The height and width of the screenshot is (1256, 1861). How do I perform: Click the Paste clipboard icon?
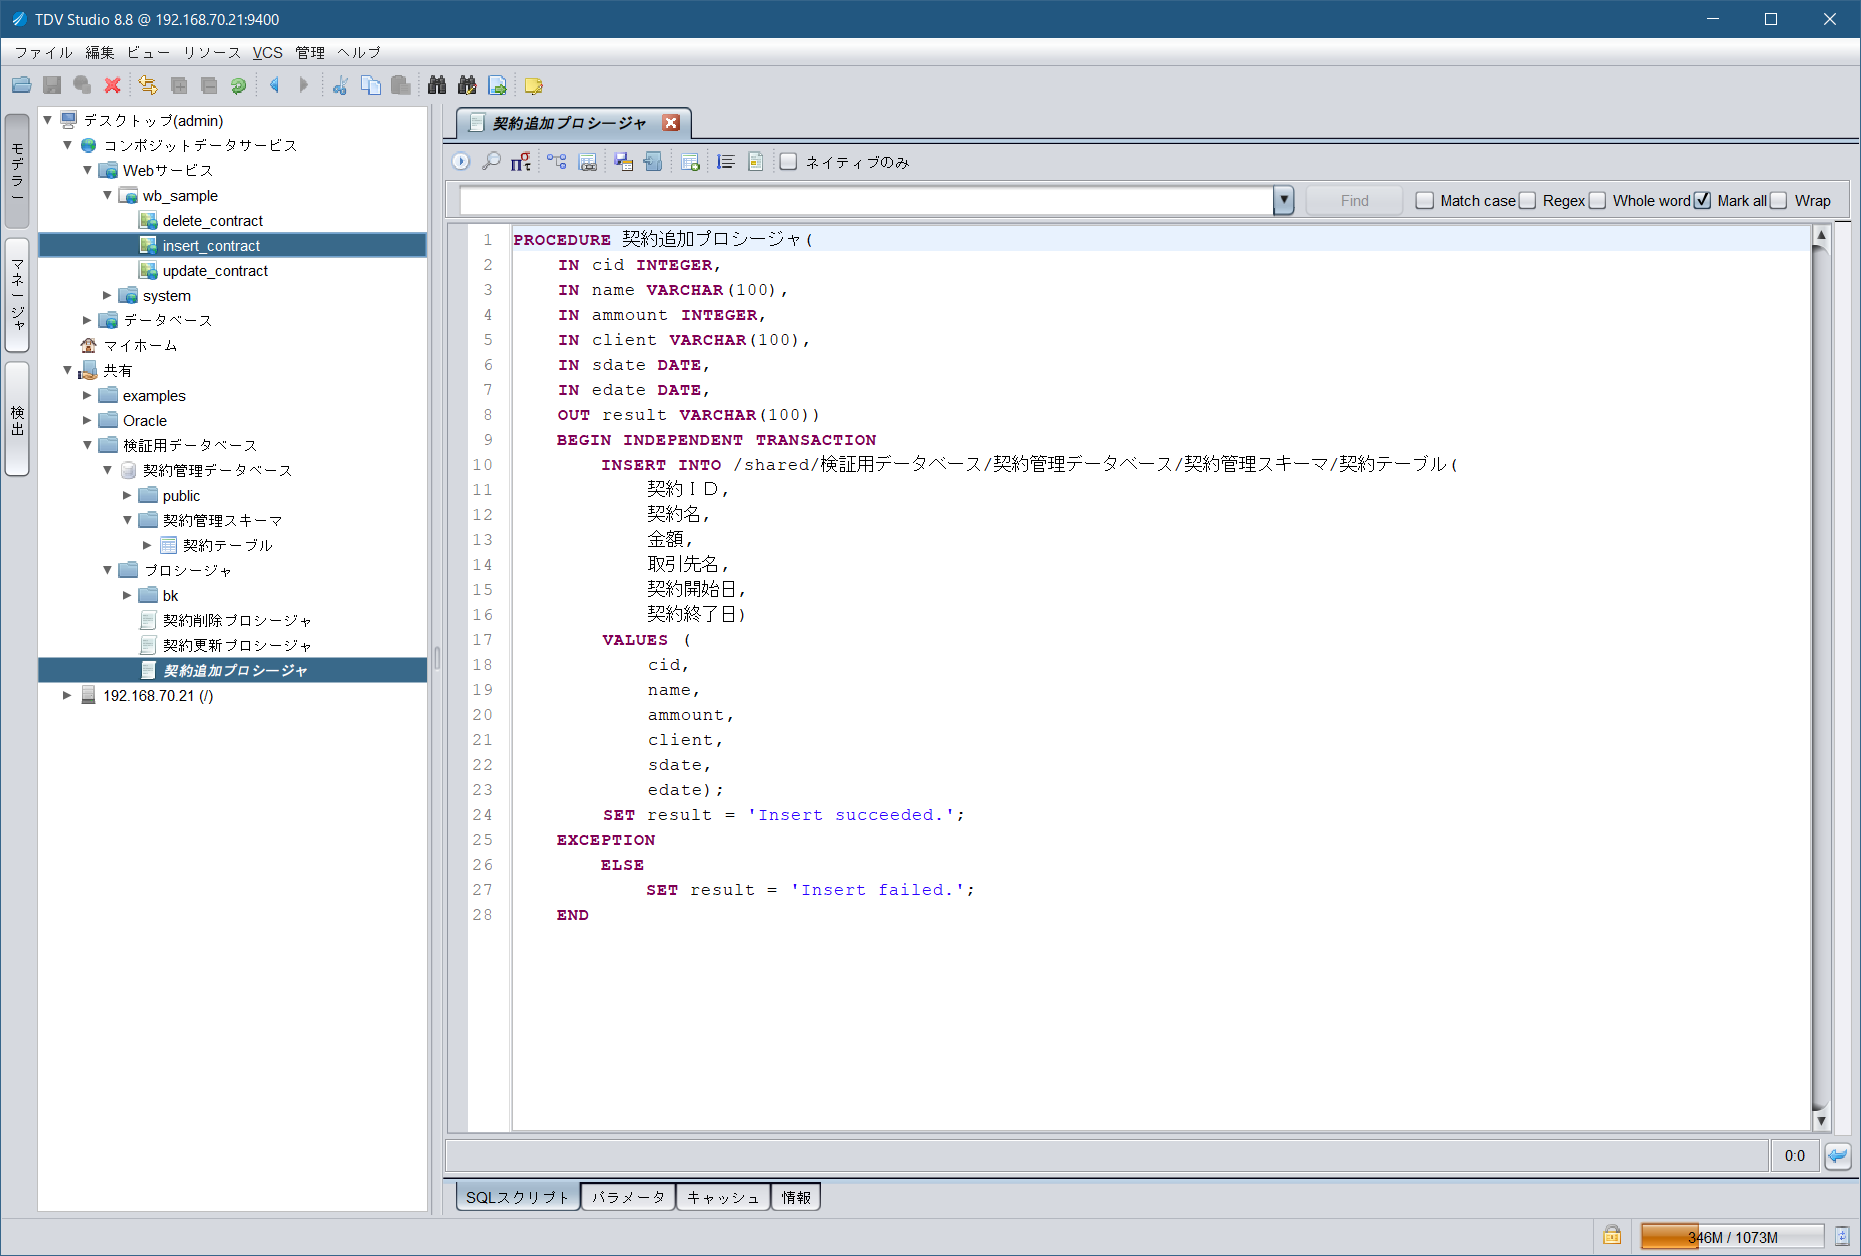click(400, 86)
